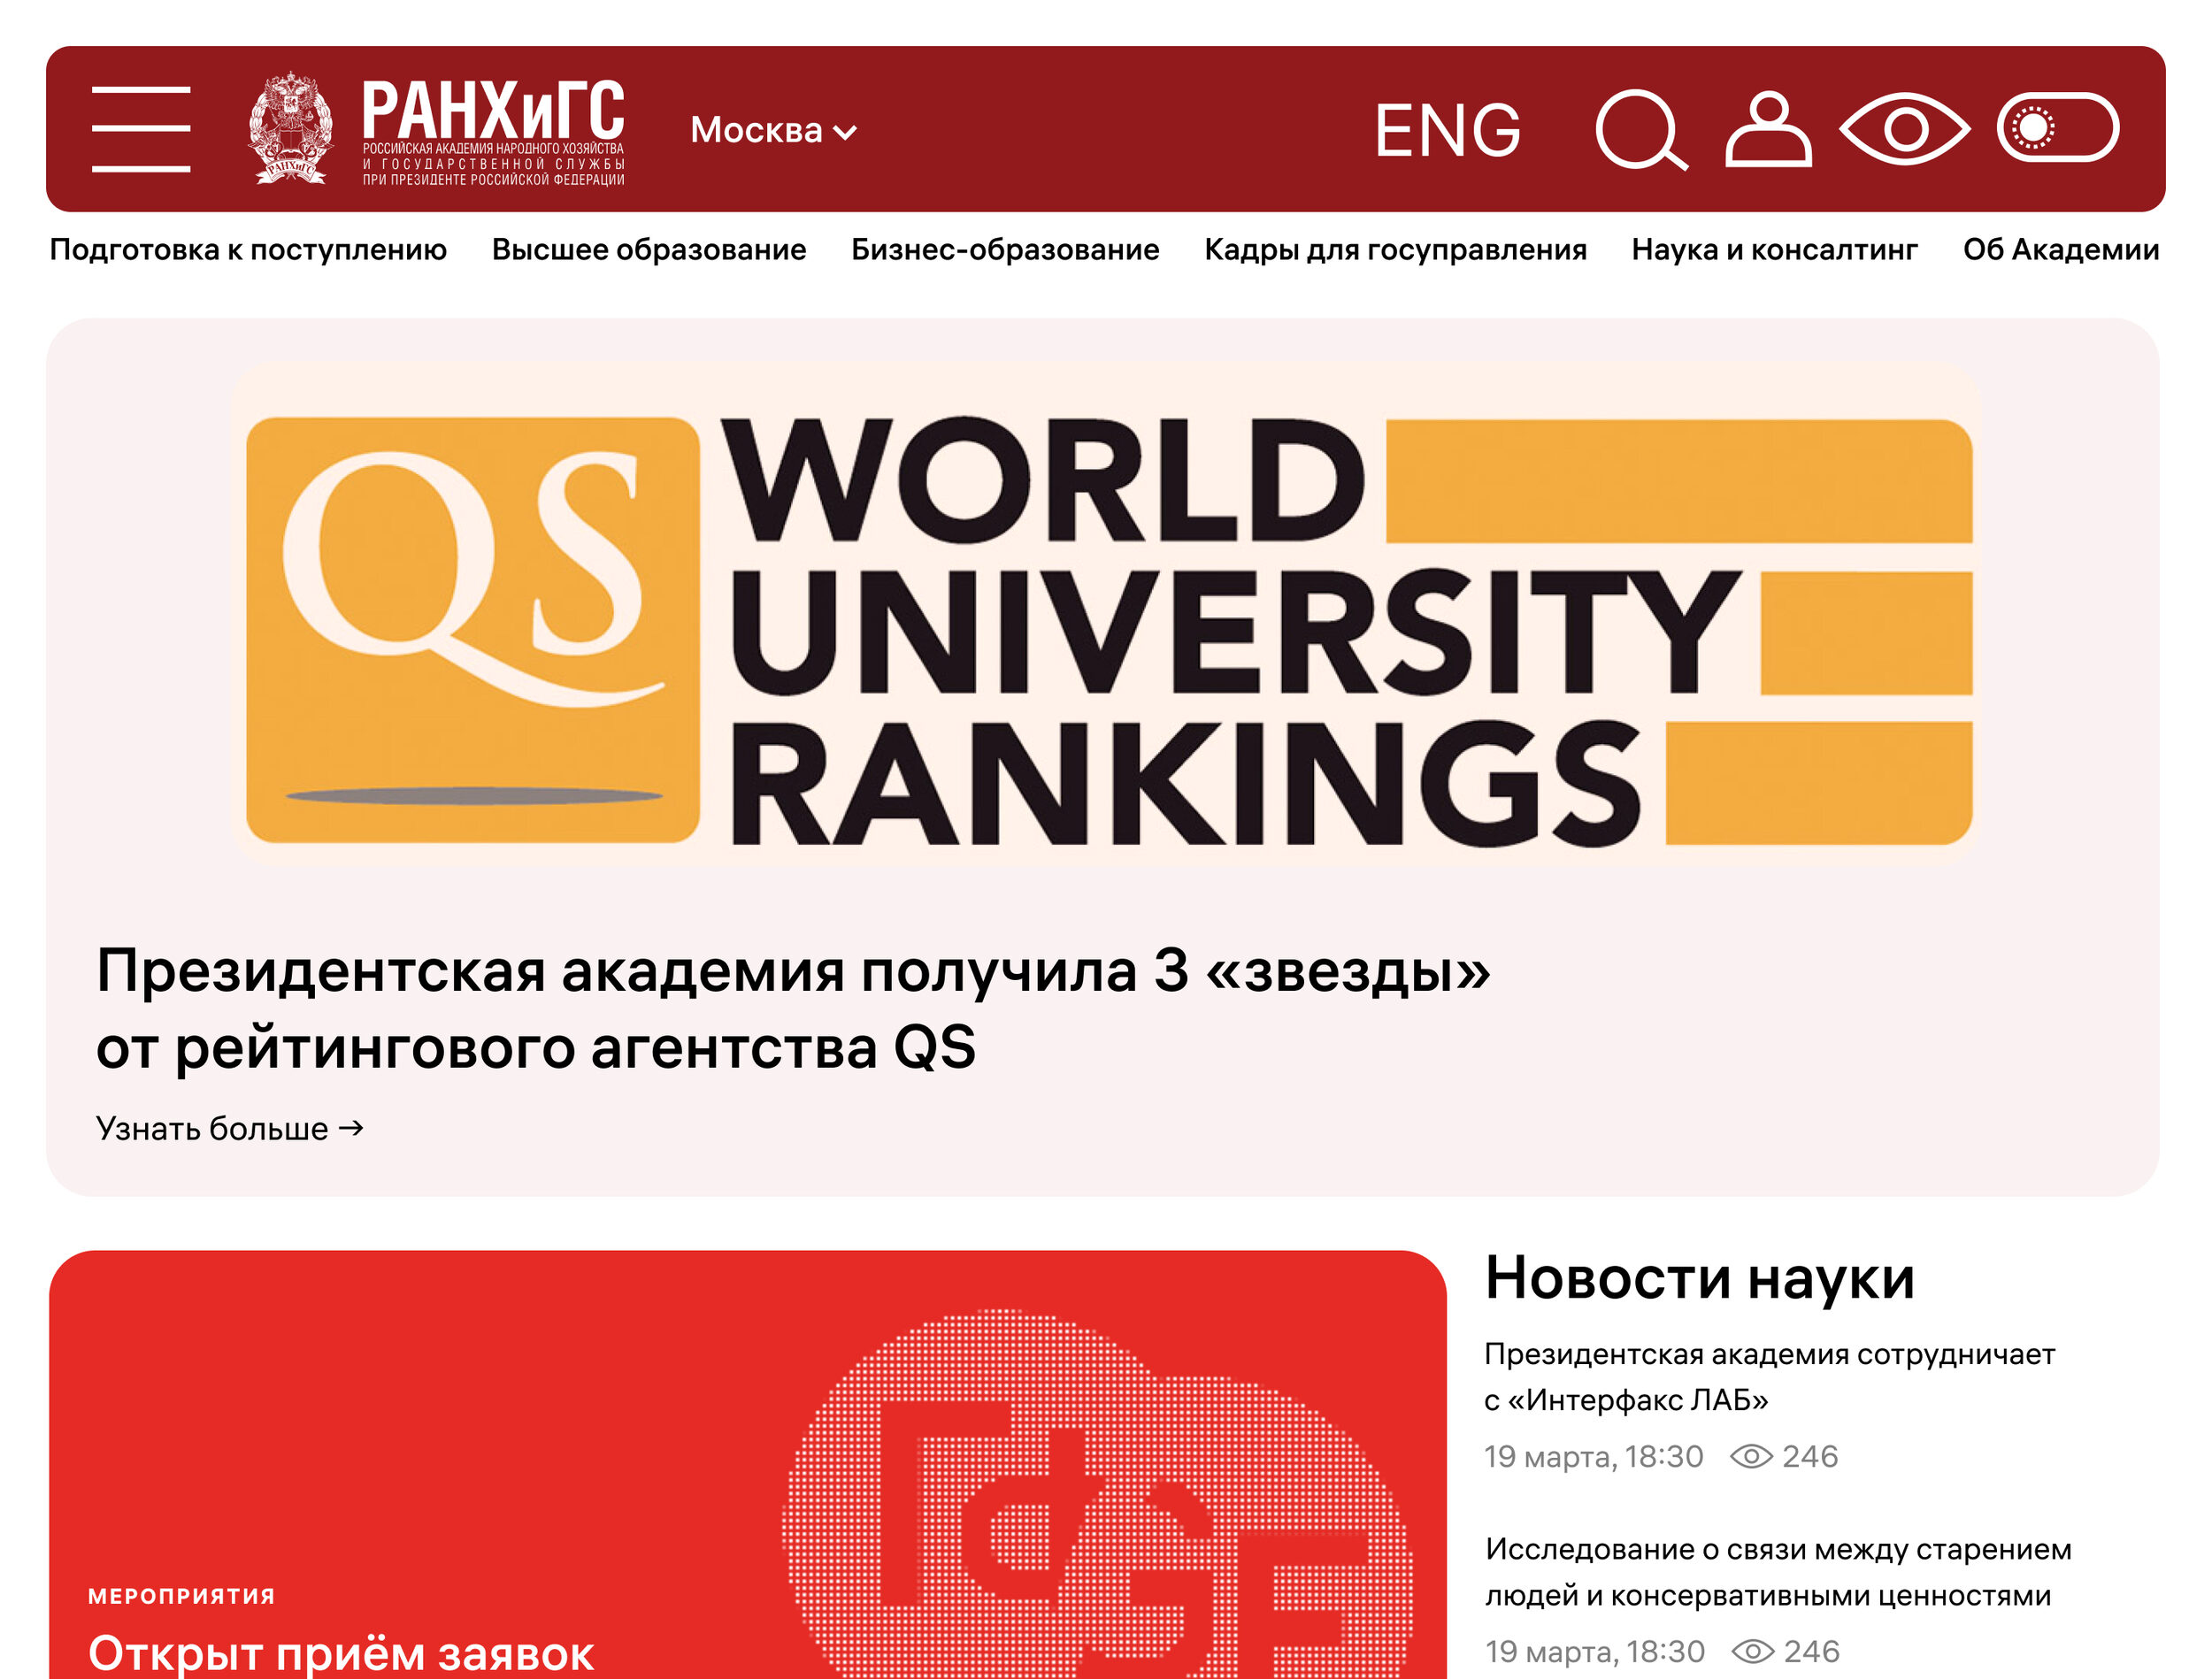Click the RANEPA crest logo
The width and height of the screenshot is (2212, 1679).
click(290, 128)
